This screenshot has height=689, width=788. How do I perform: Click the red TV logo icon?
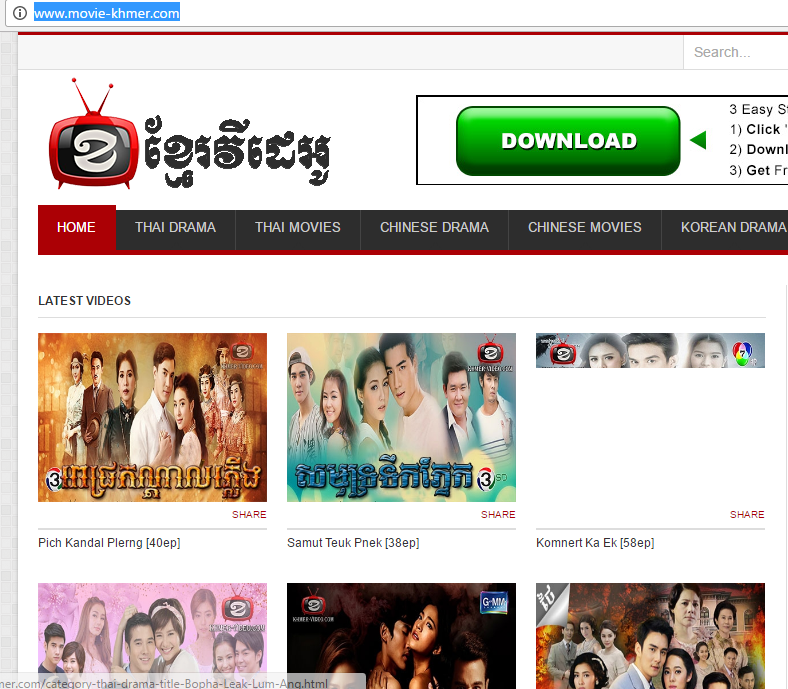click(93, 135)
